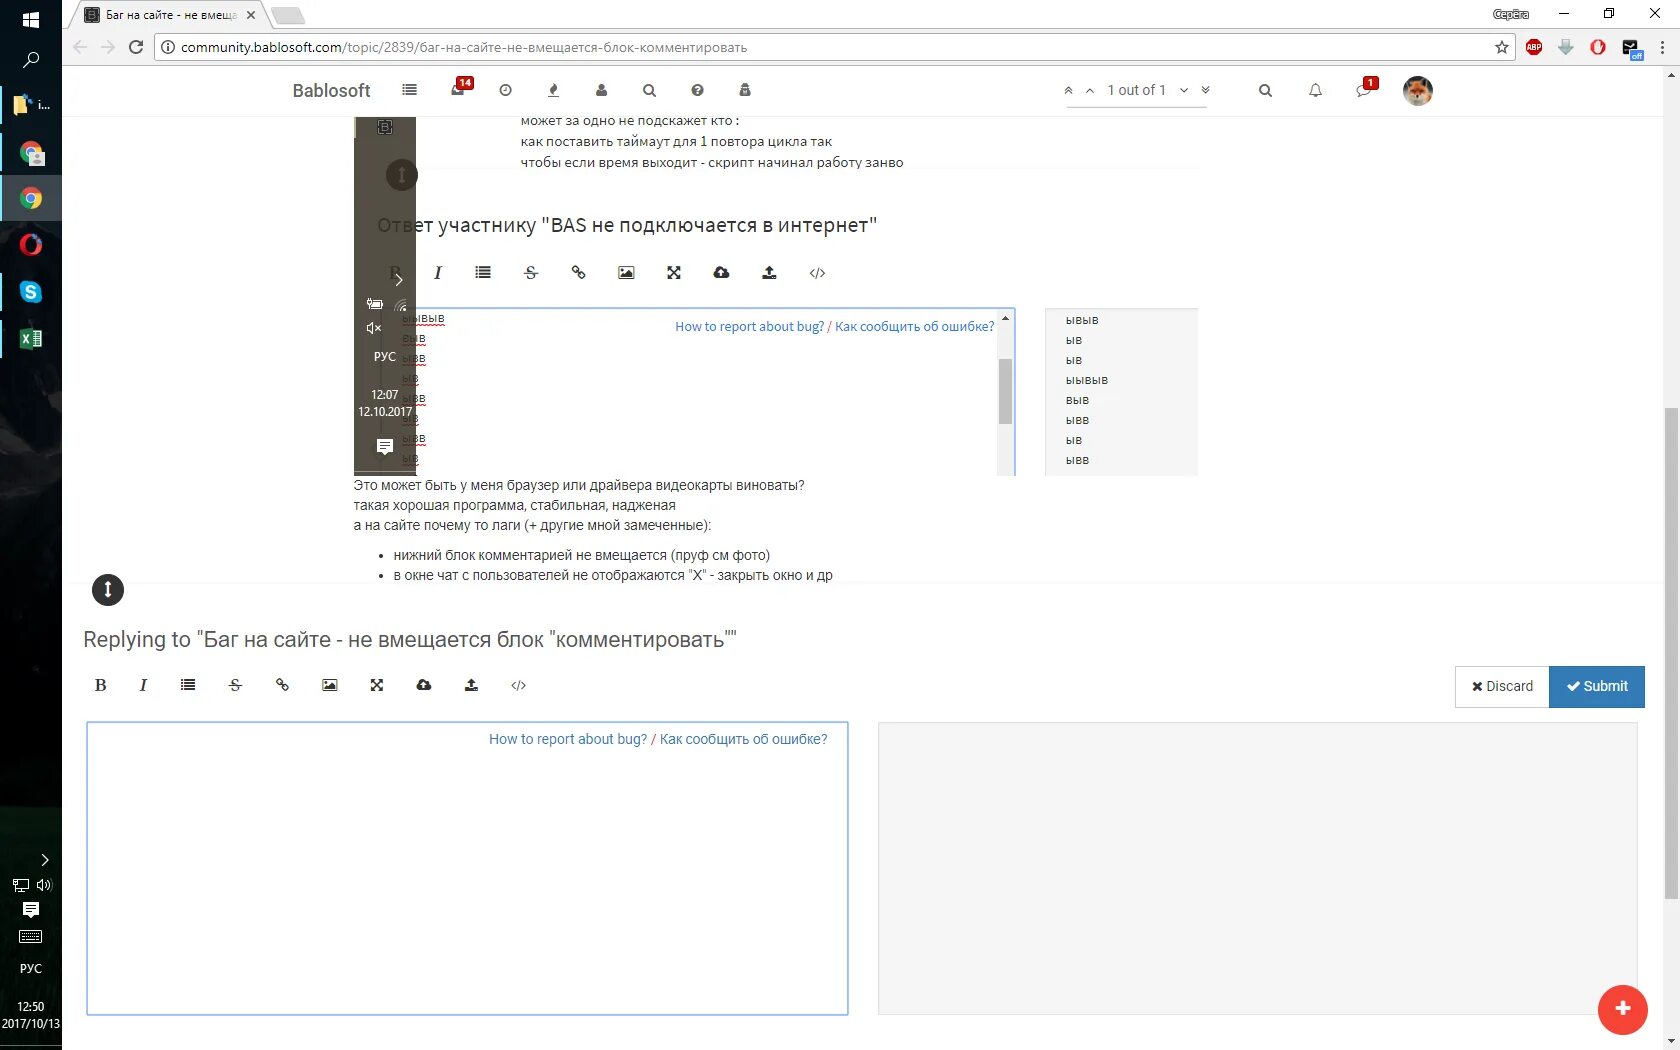This screenshot has width=1680, height=1050.
Task: Insert link in reply composer
Action: 282,685
